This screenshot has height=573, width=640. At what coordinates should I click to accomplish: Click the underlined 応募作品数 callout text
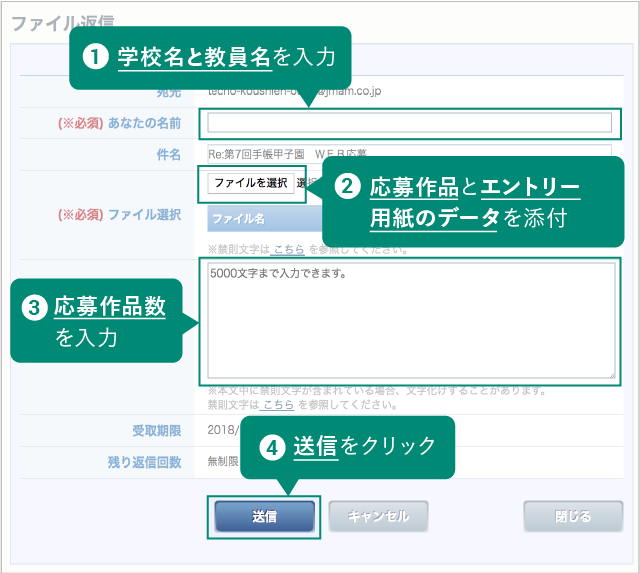pos(110,308)
